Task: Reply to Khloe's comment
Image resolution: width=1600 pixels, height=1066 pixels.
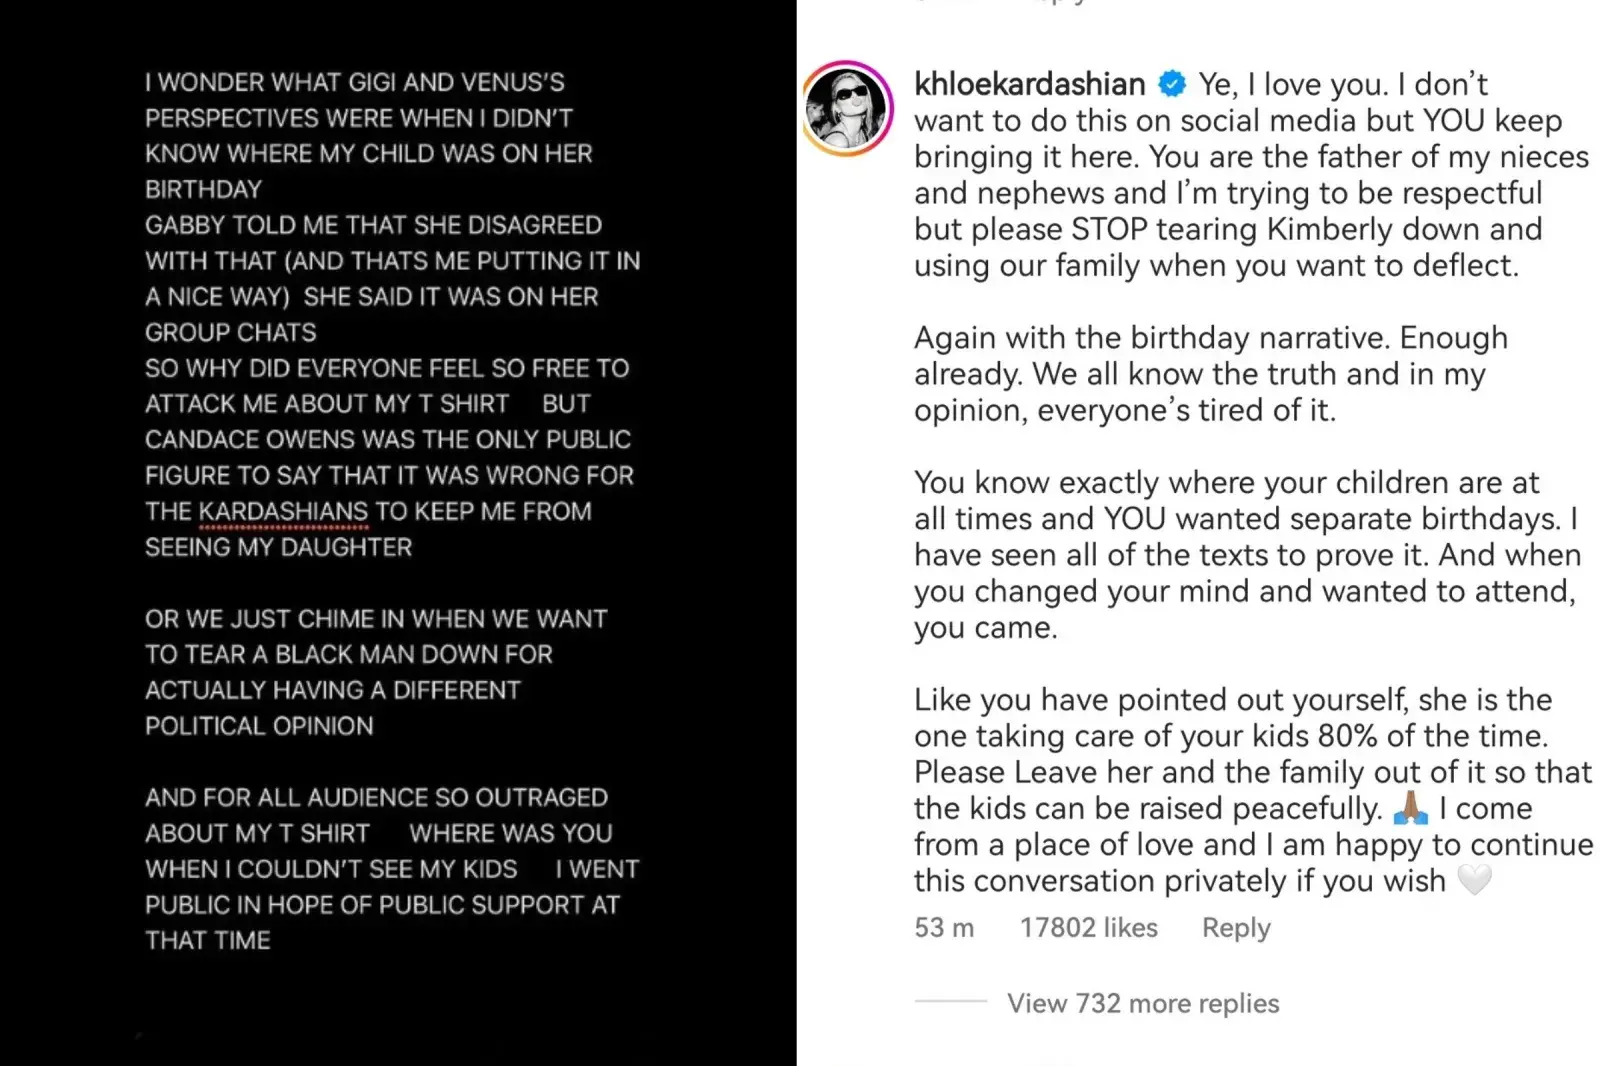Action: point(1236,928)
